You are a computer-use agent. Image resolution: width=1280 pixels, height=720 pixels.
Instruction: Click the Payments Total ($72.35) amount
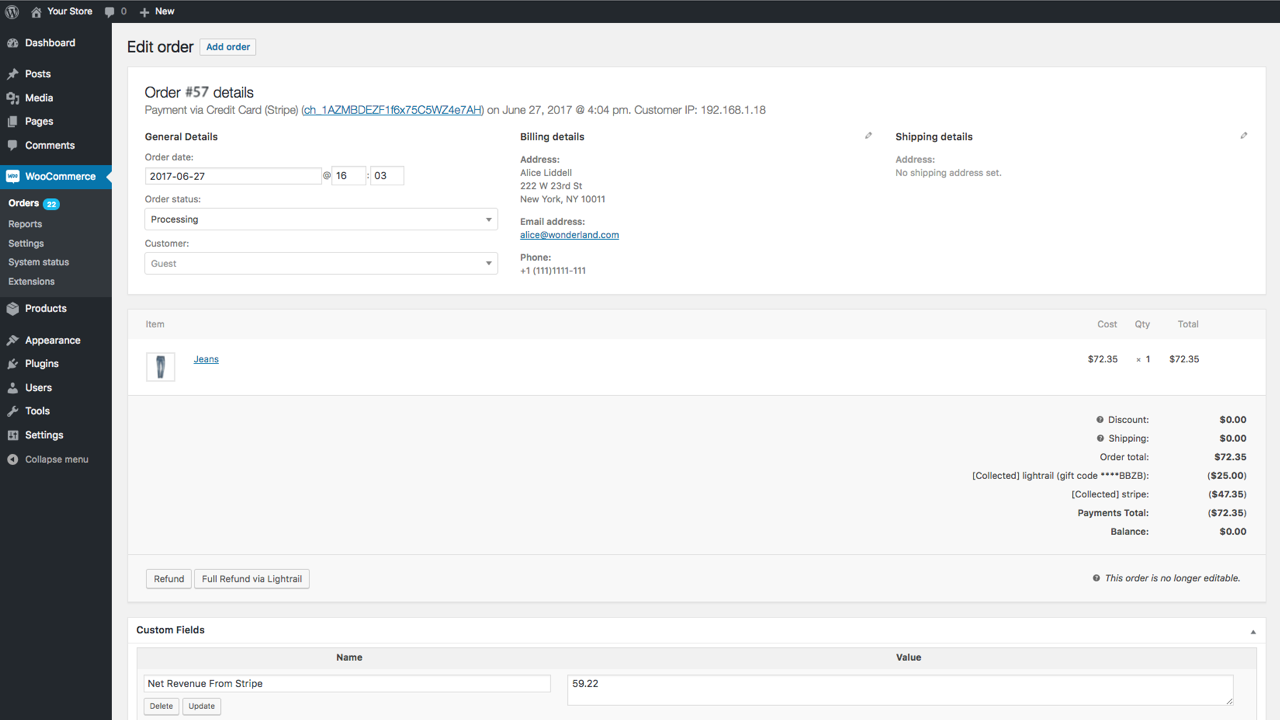click(x=1226, y=513)
